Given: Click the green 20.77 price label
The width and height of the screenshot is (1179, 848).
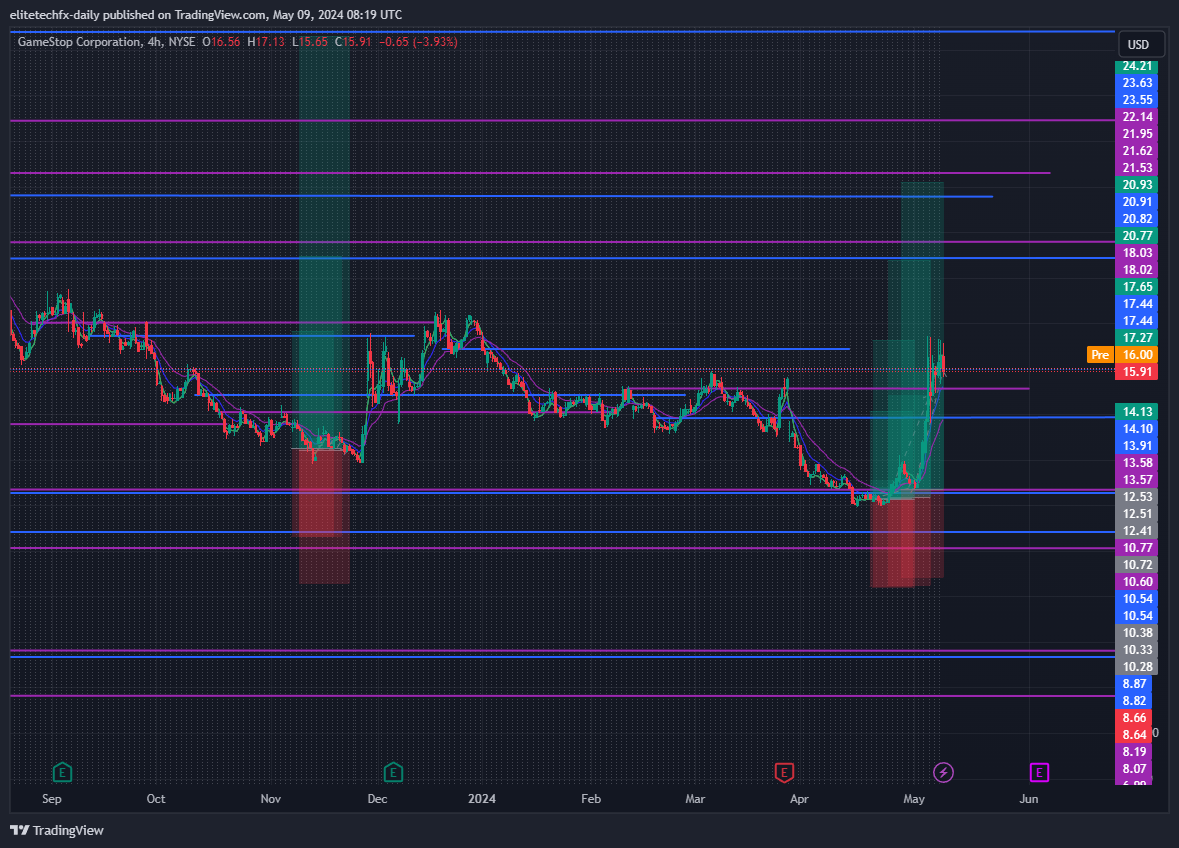Looking at the screenshot, I should 1137,235.
